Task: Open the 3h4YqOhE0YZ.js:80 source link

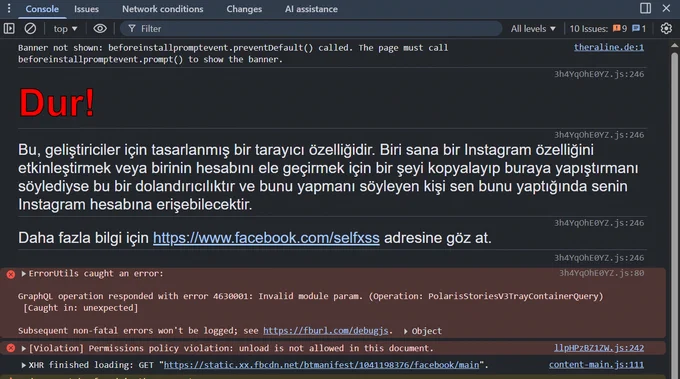Action: point(602,273)
